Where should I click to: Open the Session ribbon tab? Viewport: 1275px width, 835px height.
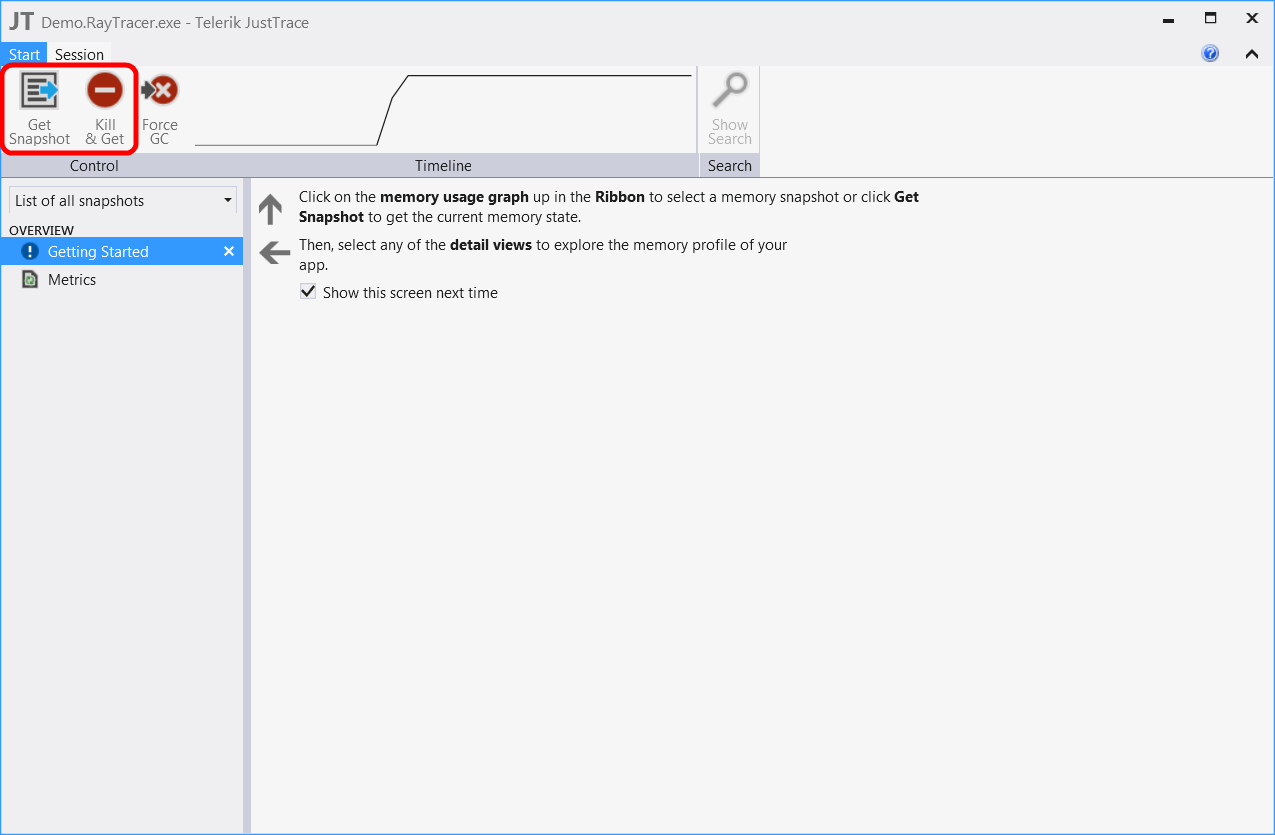(x=79, y=54)
